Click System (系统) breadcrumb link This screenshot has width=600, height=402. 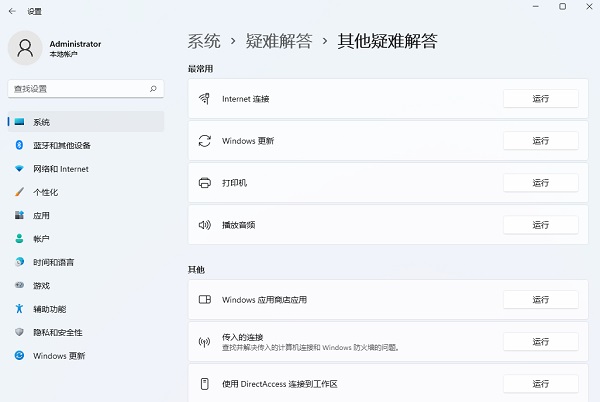pos(204,41)
